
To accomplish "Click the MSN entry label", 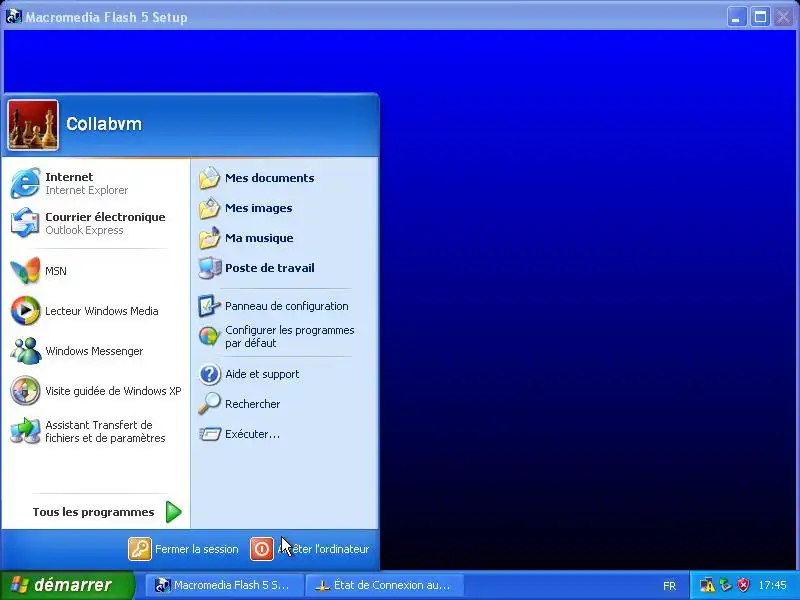I will (56, 271).
